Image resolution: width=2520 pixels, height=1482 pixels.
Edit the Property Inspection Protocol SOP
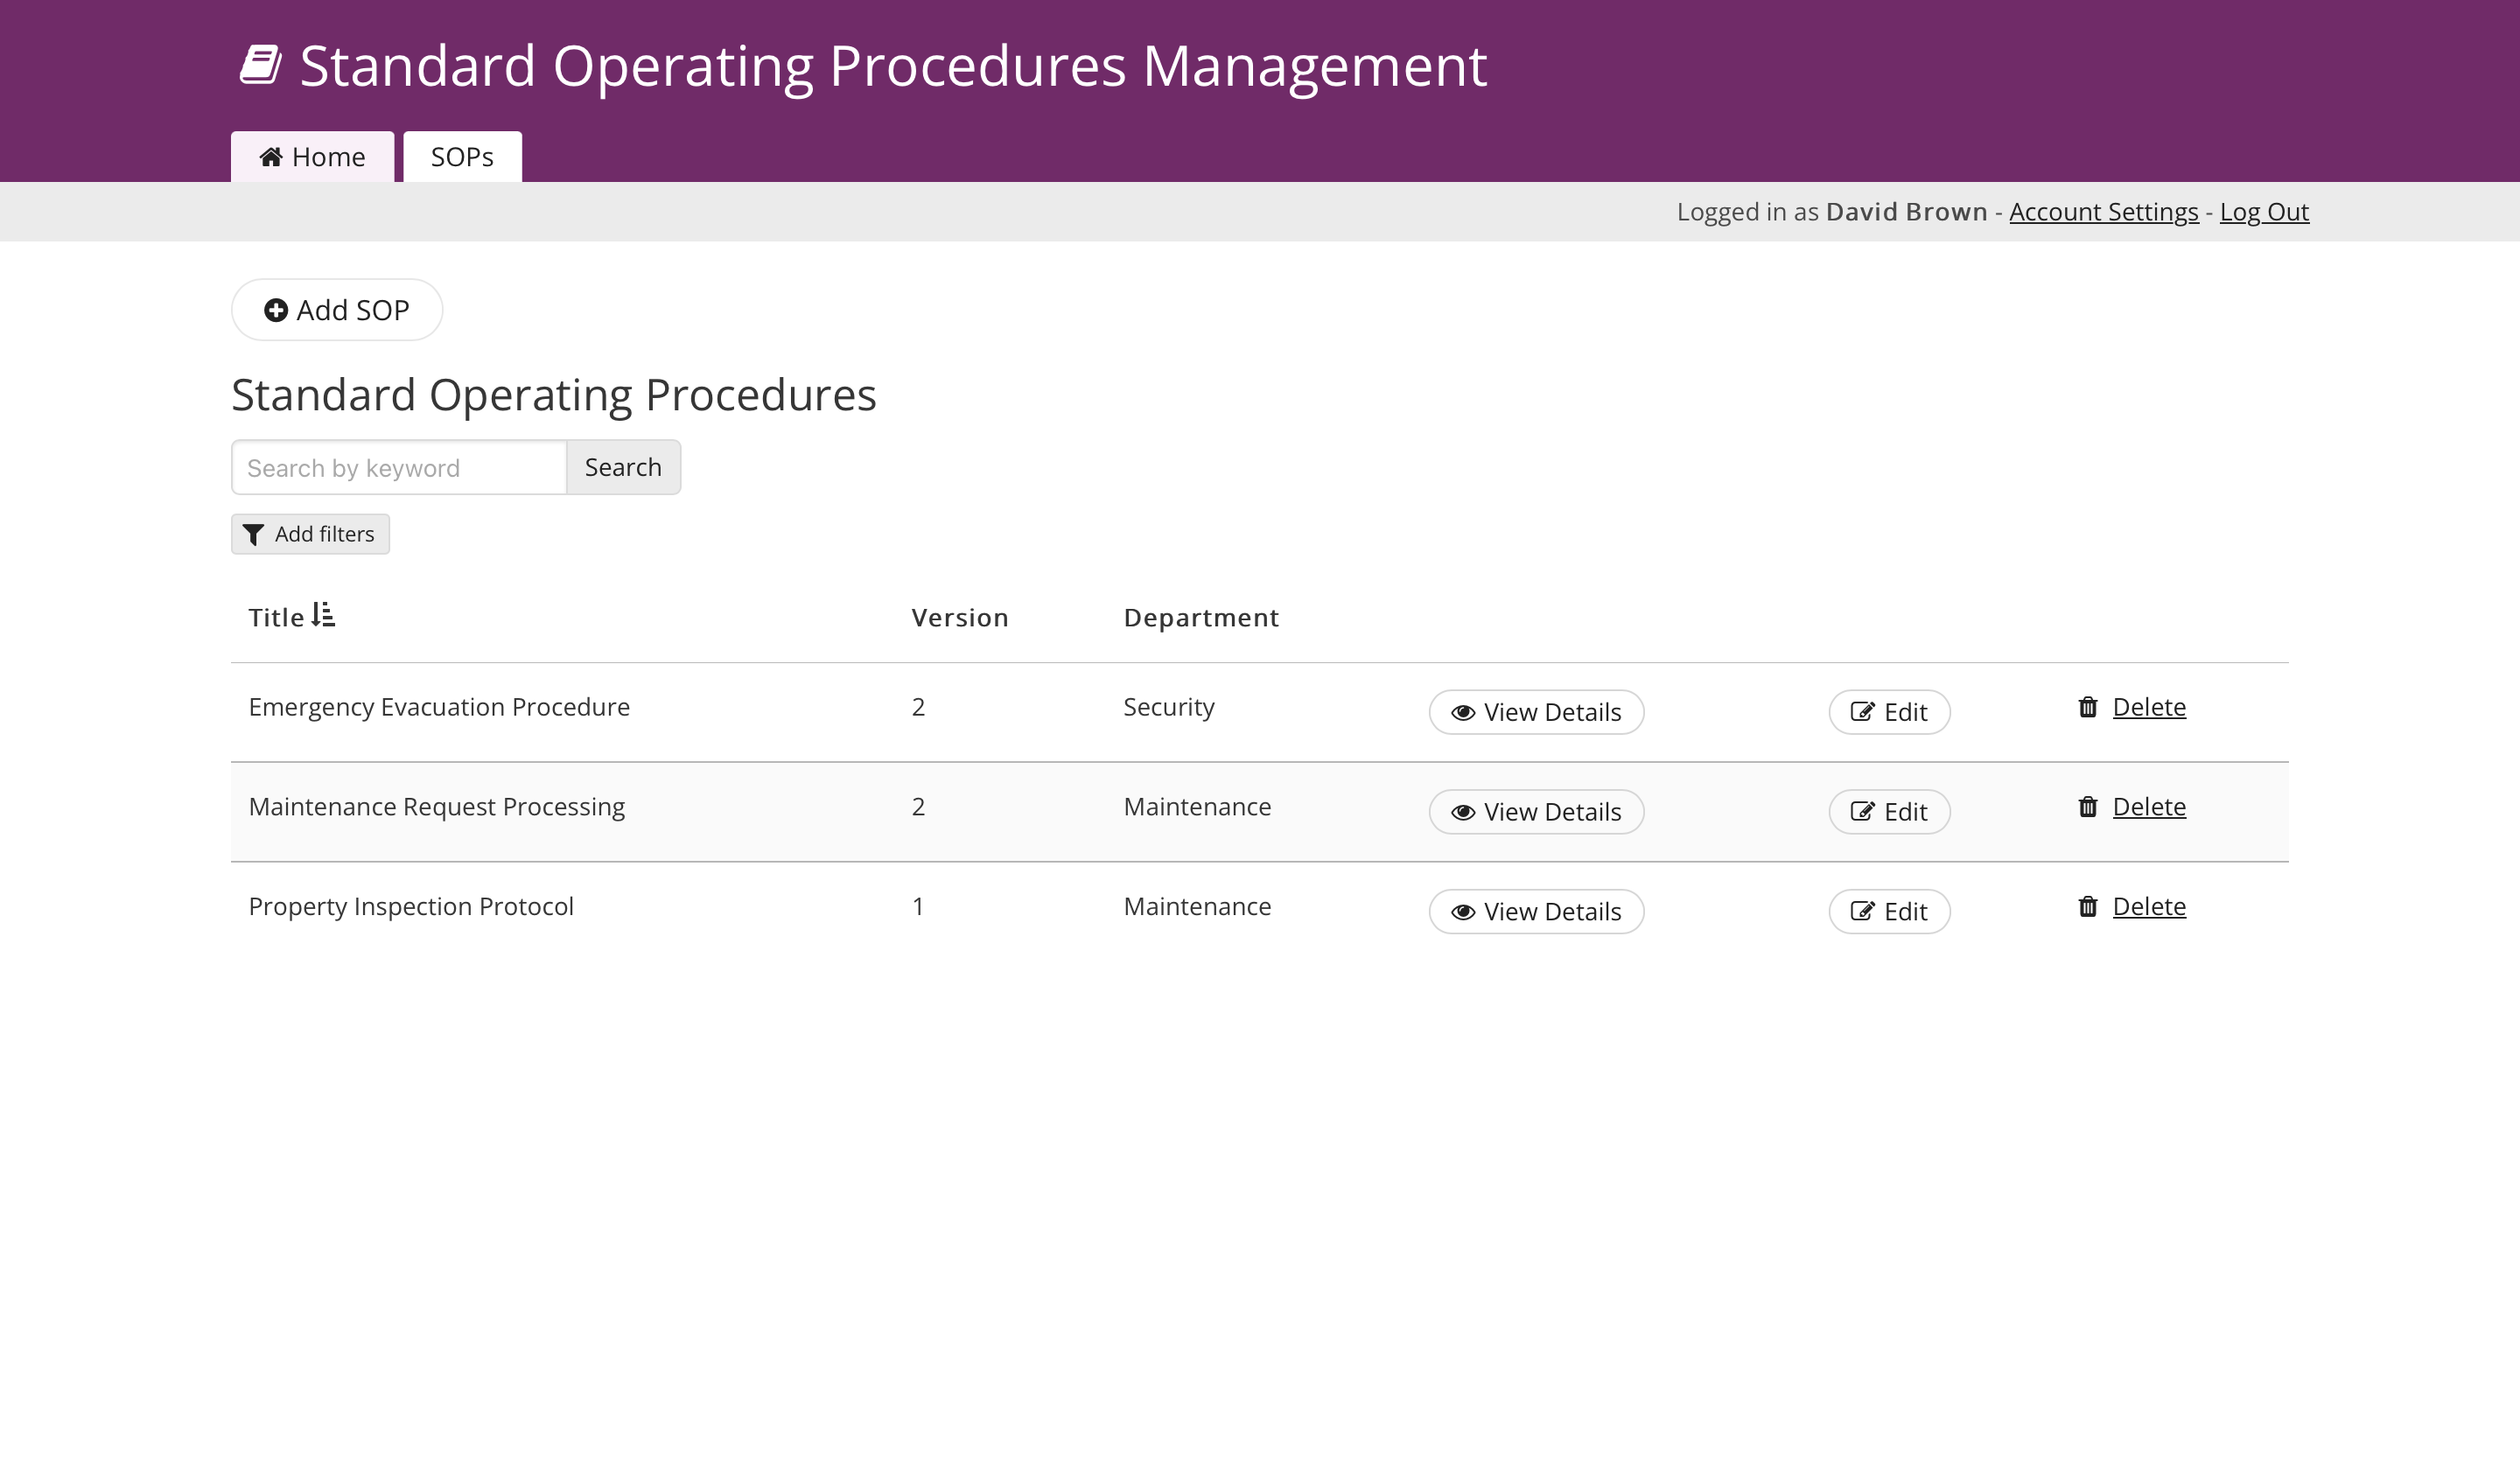[x=1889, y=912]
